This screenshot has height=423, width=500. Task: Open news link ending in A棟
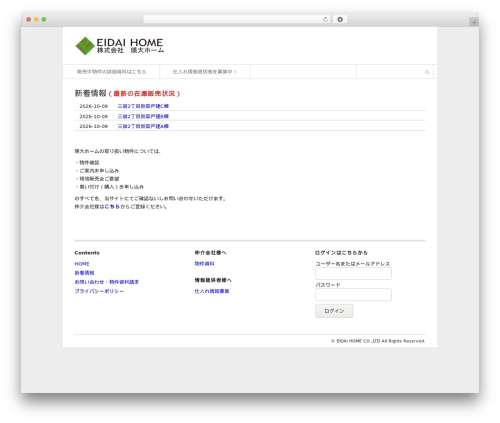pyautogui.click(x=143, y=126)
